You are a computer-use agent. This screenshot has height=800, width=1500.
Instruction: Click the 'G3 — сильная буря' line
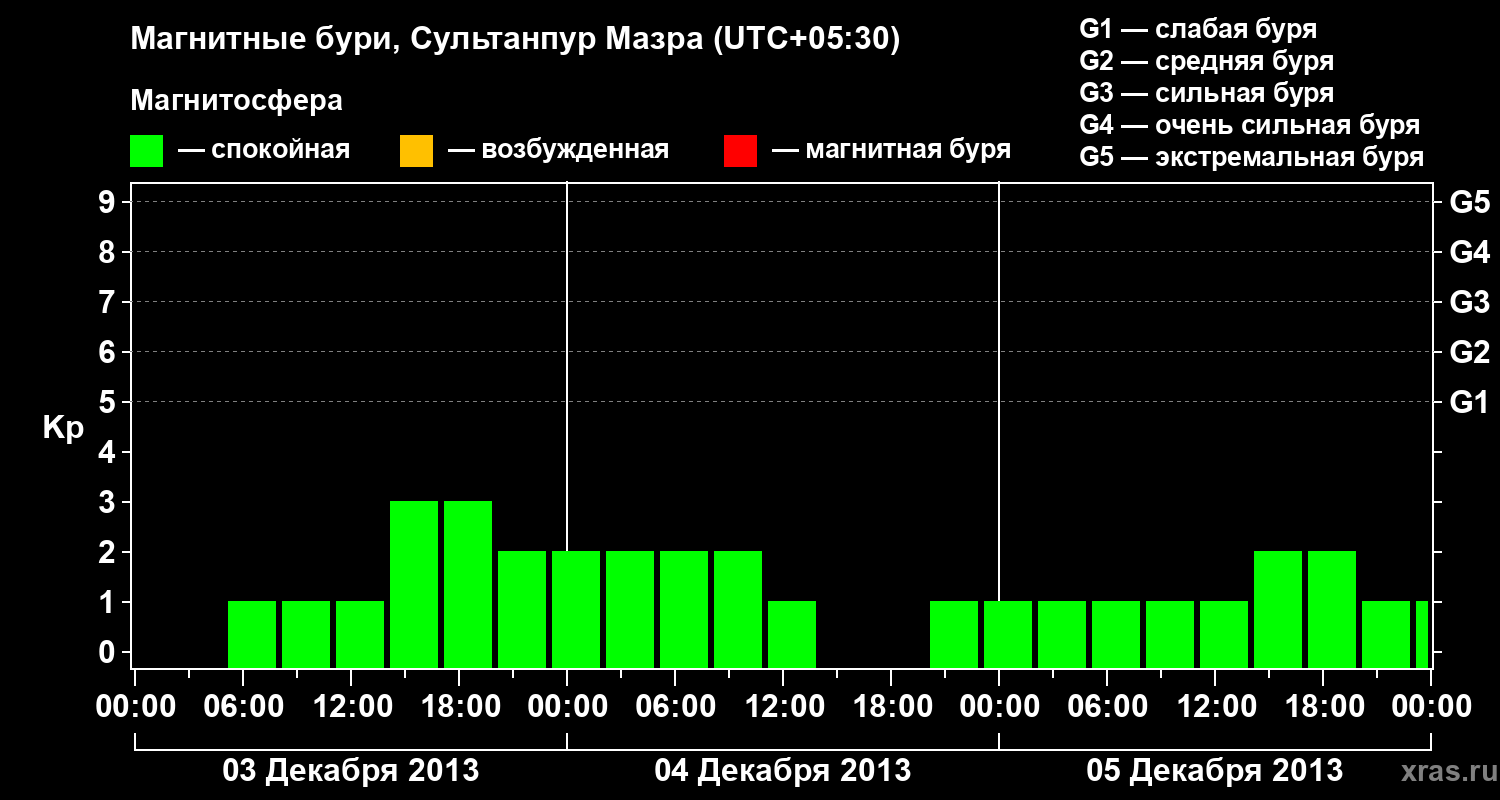1207,93
